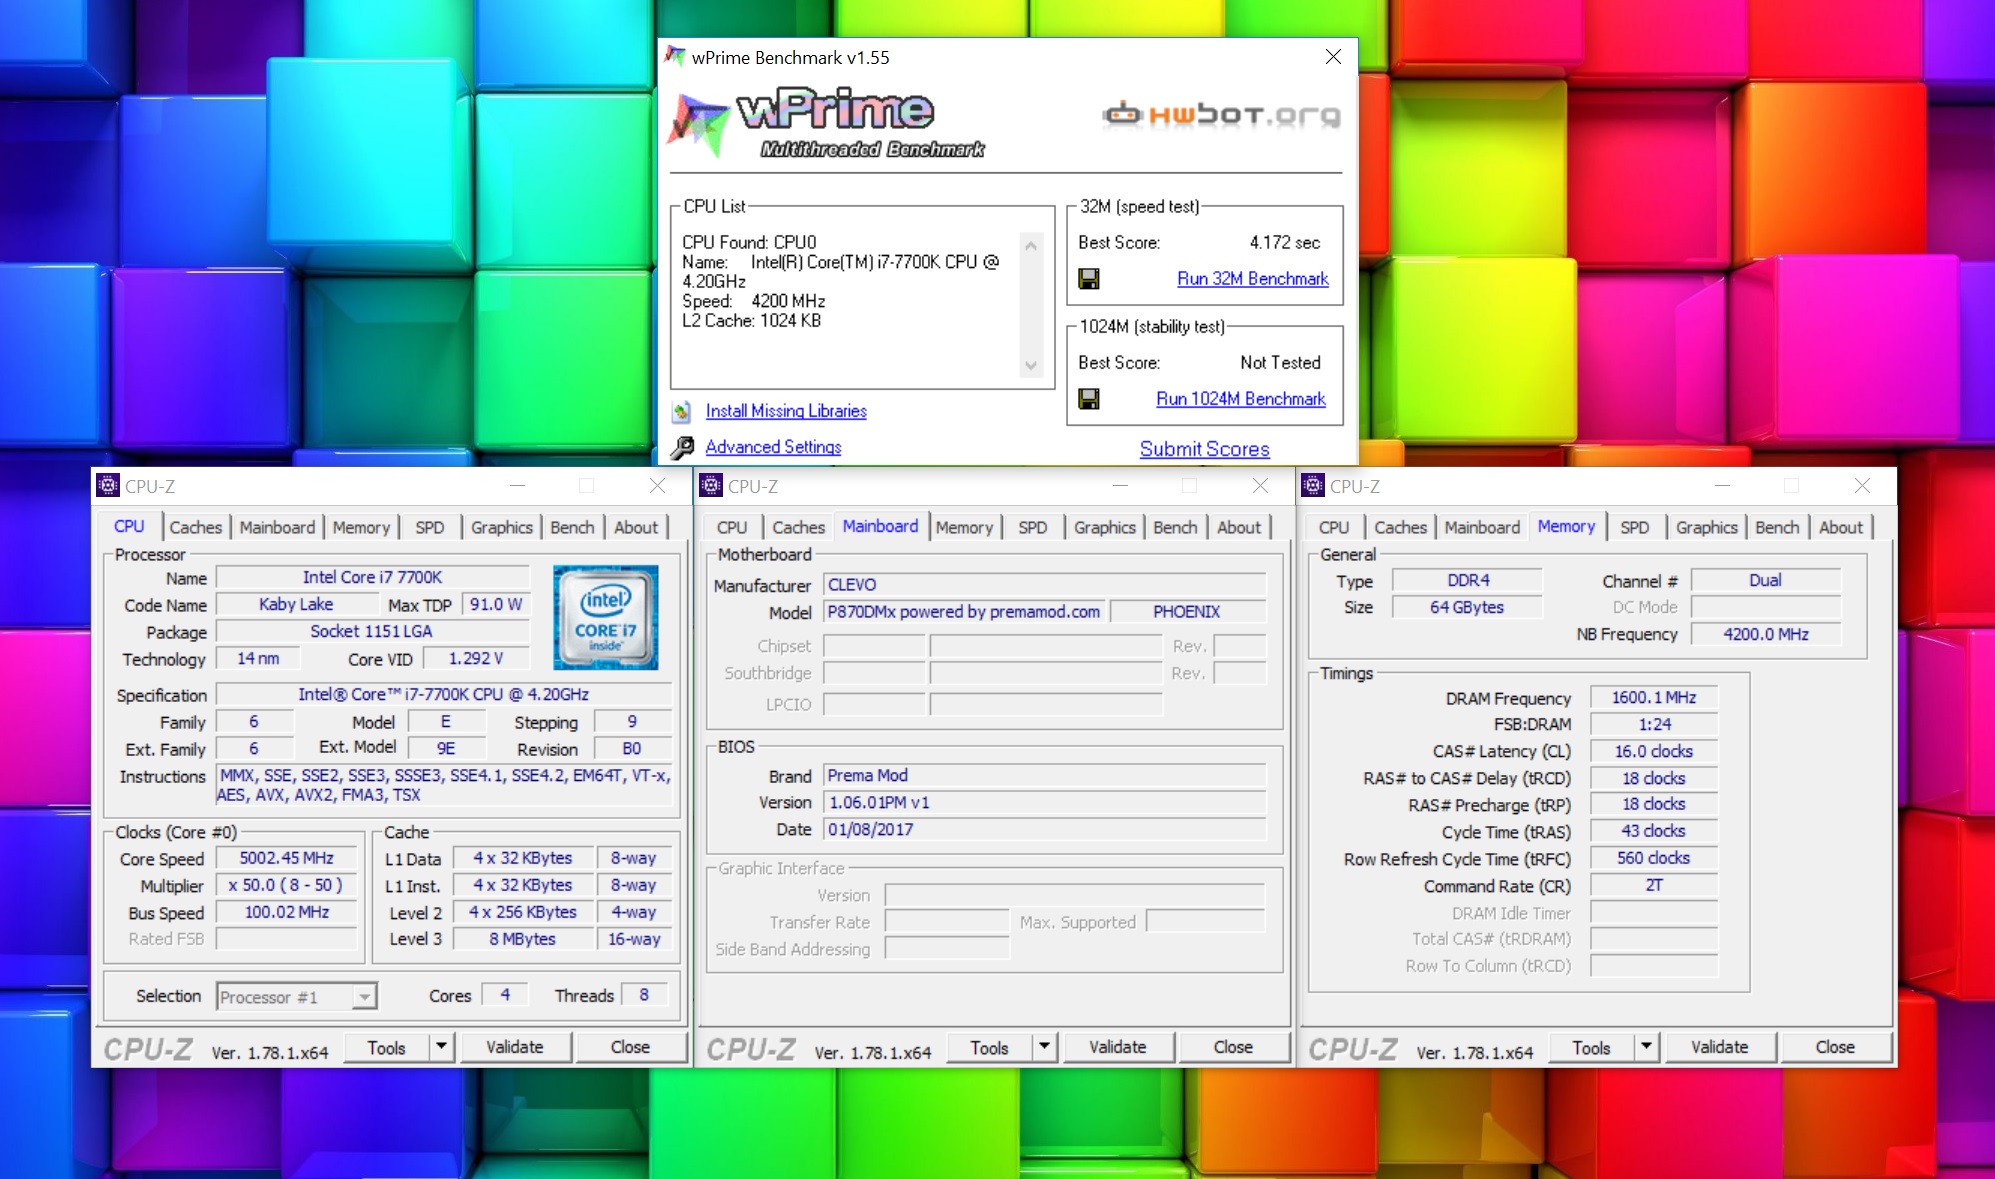This screenshot has width=1995, height=1179.
Task: Click Validate button in Memory CPU-Z window
Action: (x=1720, y=1047)
